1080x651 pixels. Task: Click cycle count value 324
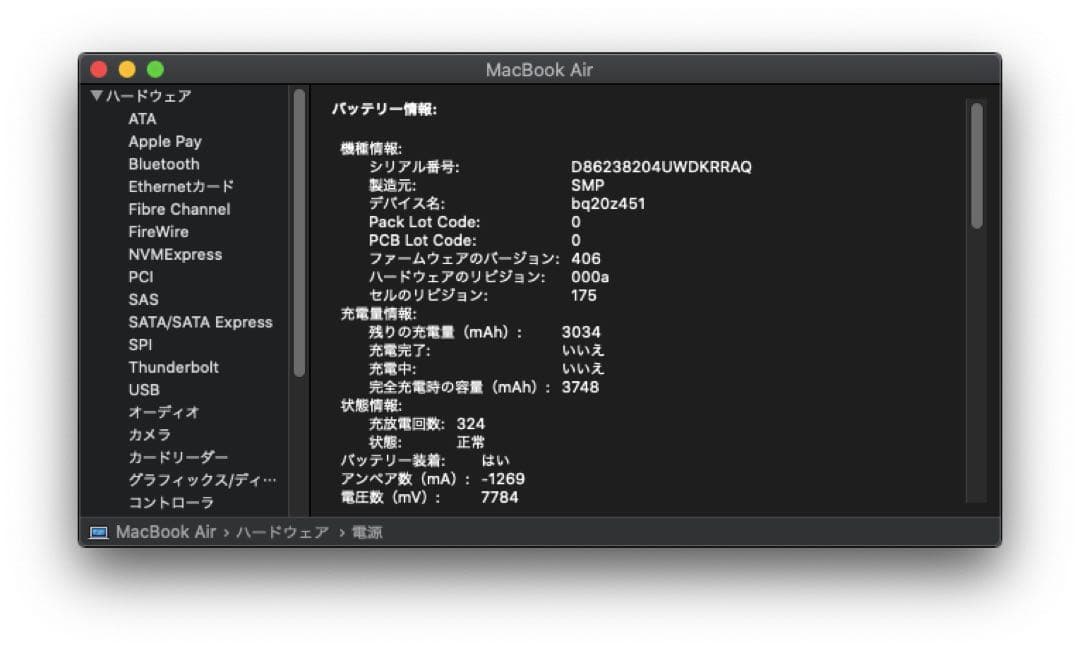tap(470, 424)
